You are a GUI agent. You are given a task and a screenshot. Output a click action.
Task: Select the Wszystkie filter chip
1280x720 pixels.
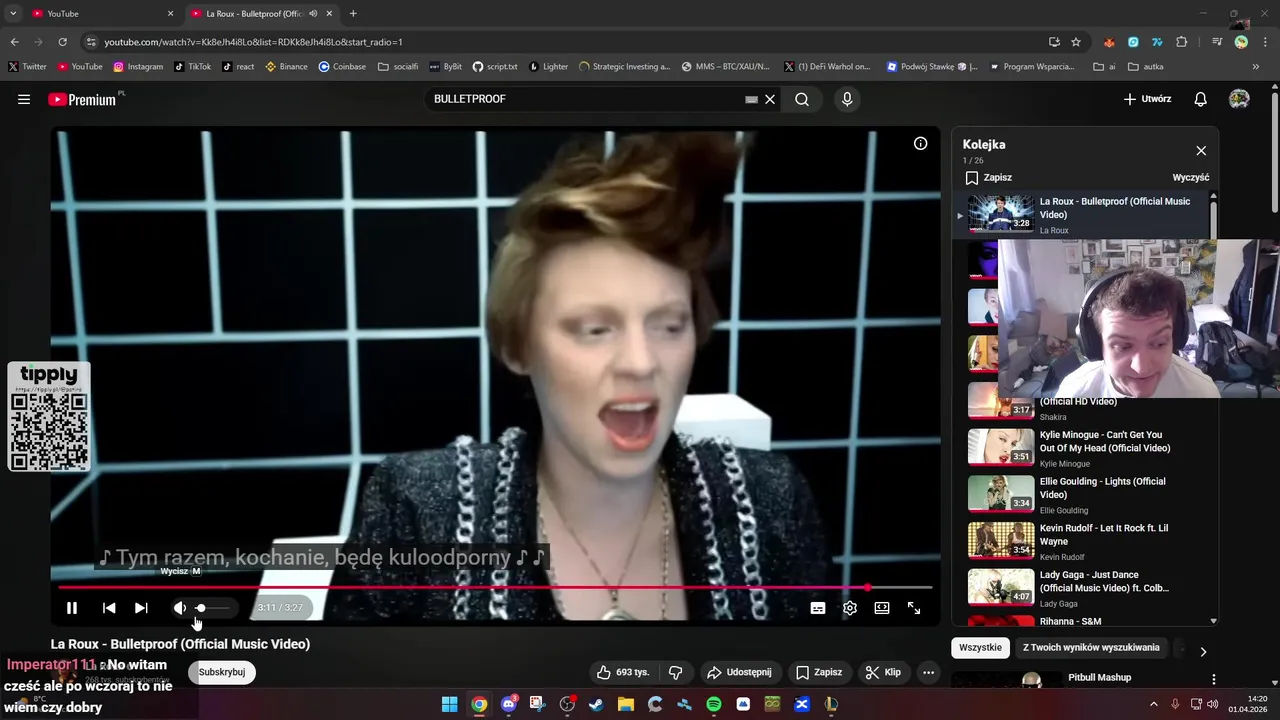click(980, 647)
